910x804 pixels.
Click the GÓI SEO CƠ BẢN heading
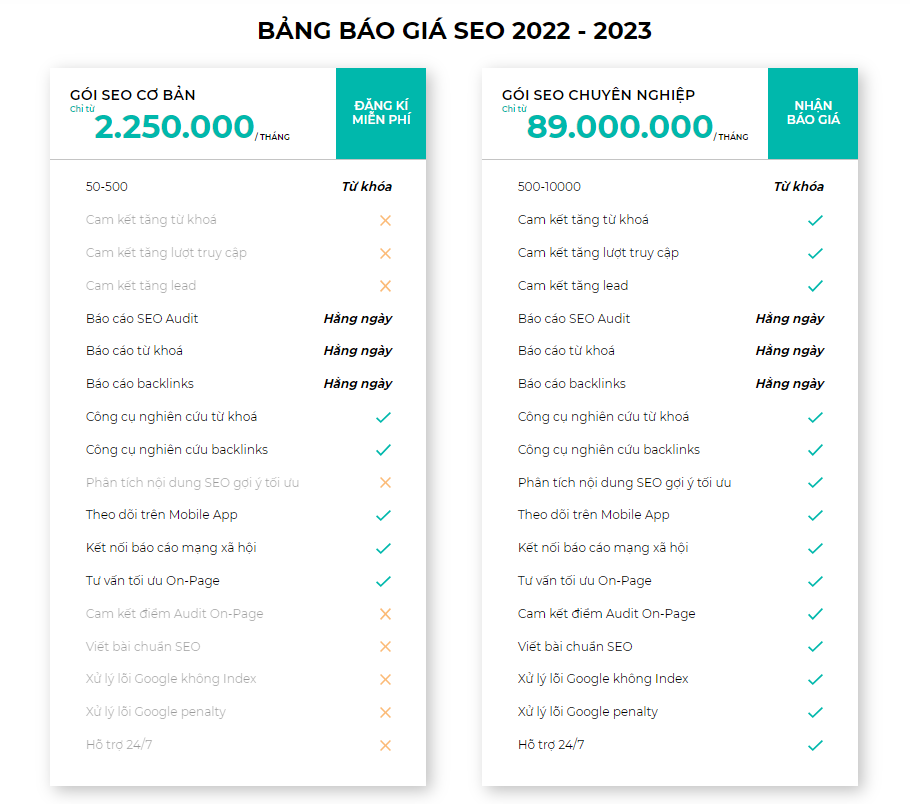click(132, 95)
